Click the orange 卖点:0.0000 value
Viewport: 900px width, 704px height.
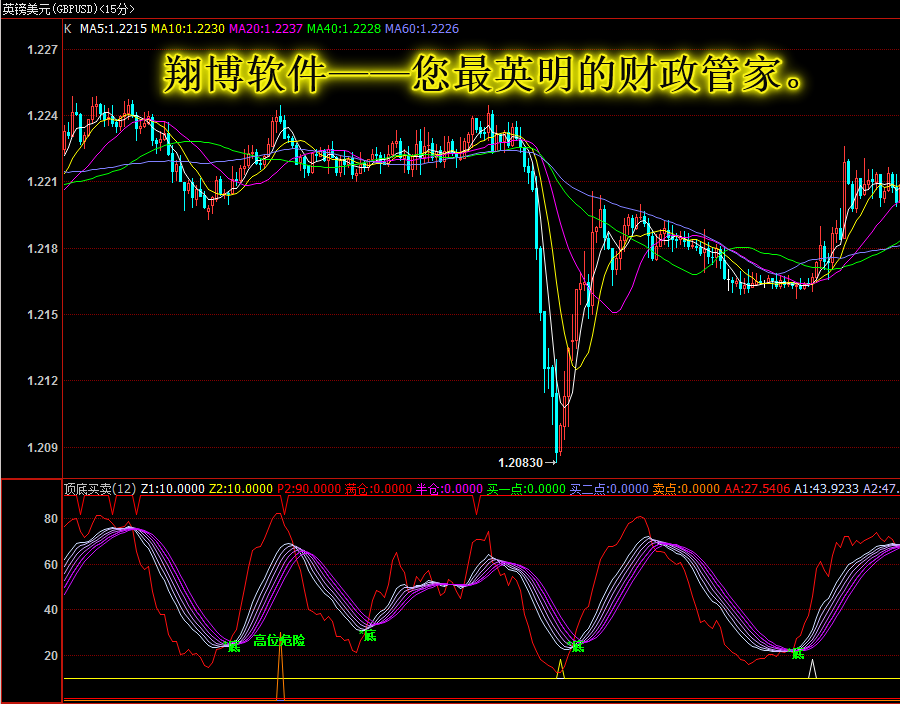(x=686, y=489)
